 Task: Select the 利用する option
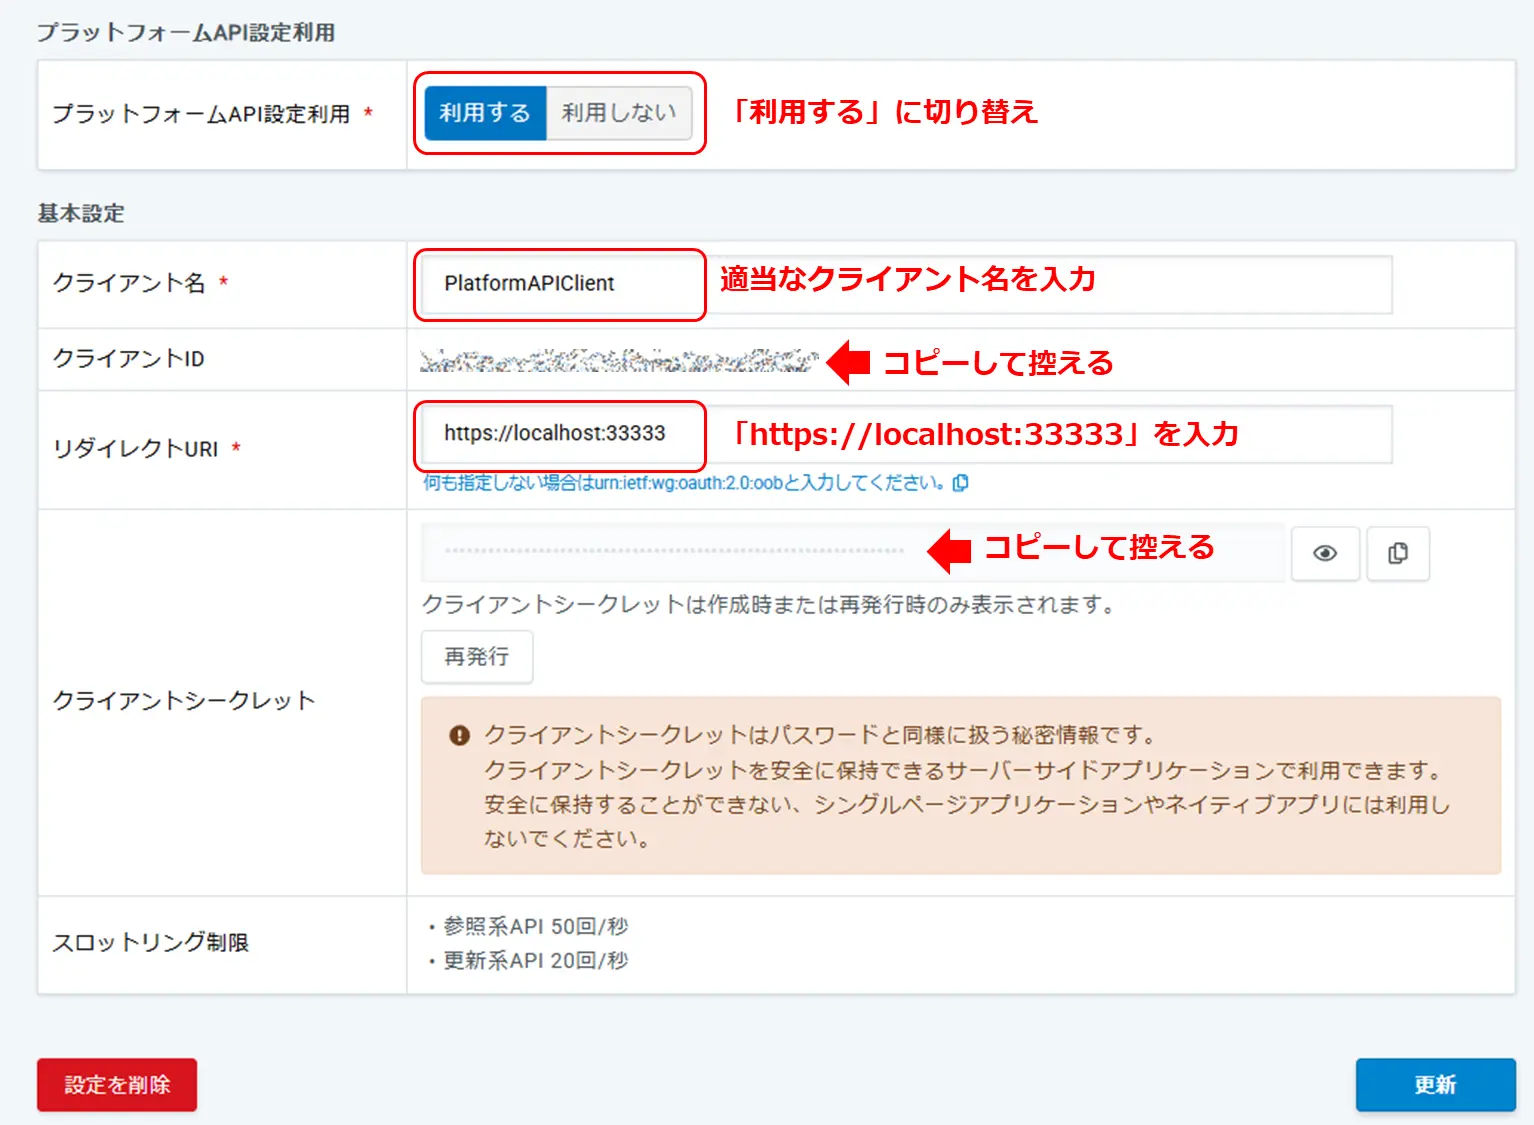(x=484, y=113)
